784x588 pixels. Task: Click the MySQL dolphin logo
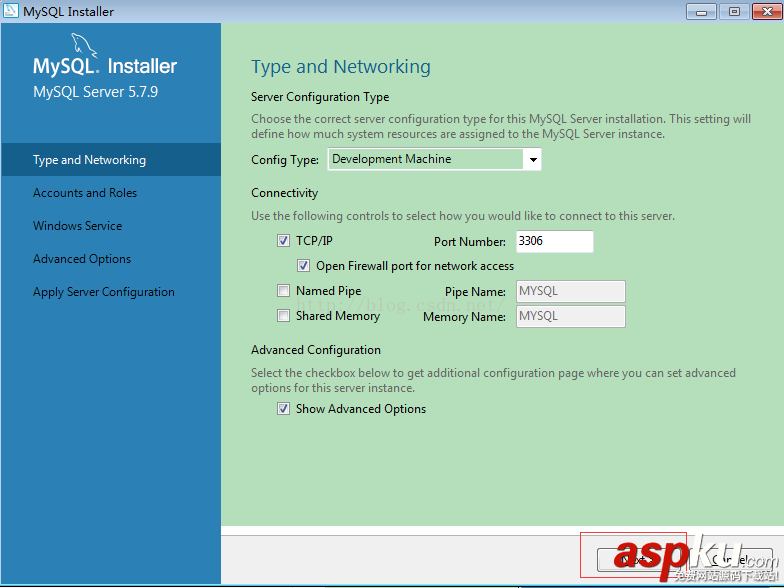click(x=84, y=46)
